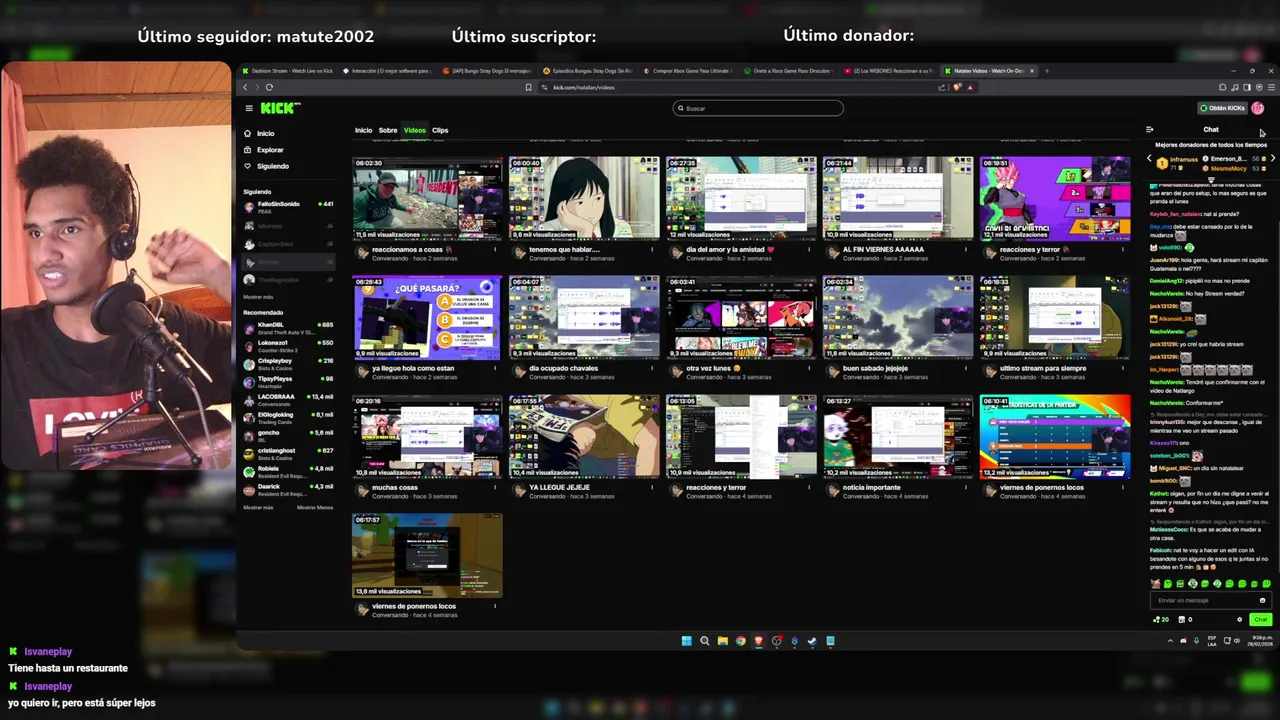Switch to the Clips channel tab

click(x=440, y=130)
